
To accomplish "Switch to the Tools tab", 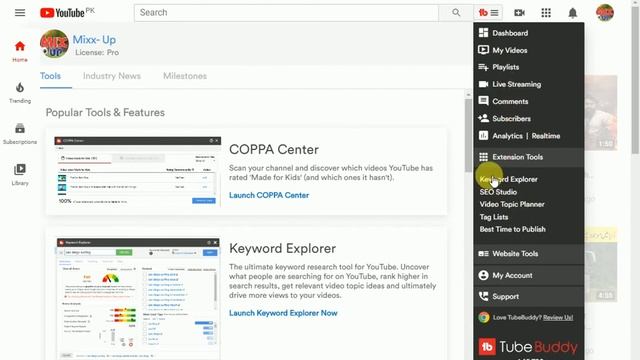I will coord(51,76).
